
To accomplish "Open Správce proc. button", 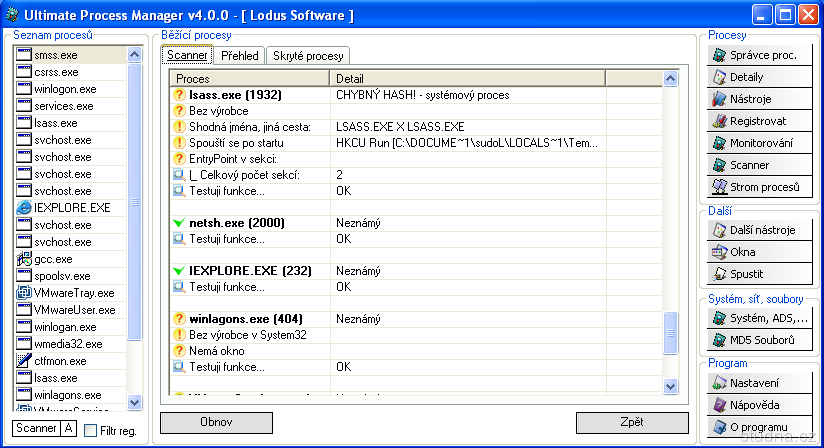I will pyautogui.click(x=759, y=55).
